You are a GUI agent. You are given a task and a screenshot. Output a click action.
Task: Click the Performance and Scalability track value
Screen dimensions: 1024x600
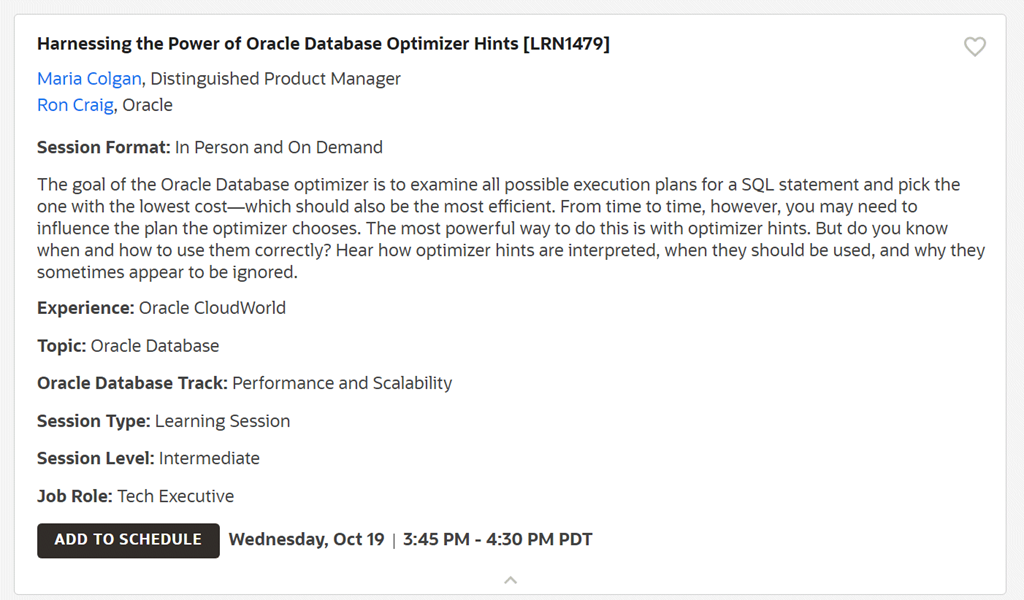click(342, 383)
